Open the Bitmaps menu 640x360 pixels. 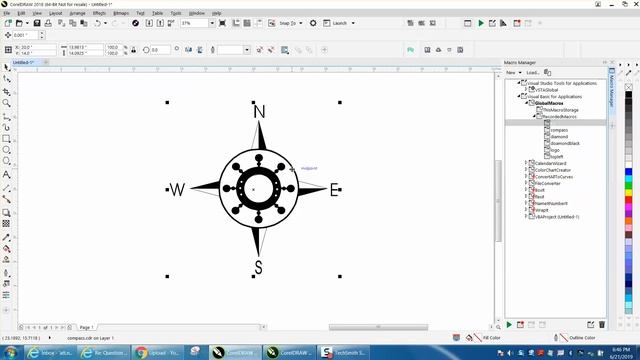121,13
